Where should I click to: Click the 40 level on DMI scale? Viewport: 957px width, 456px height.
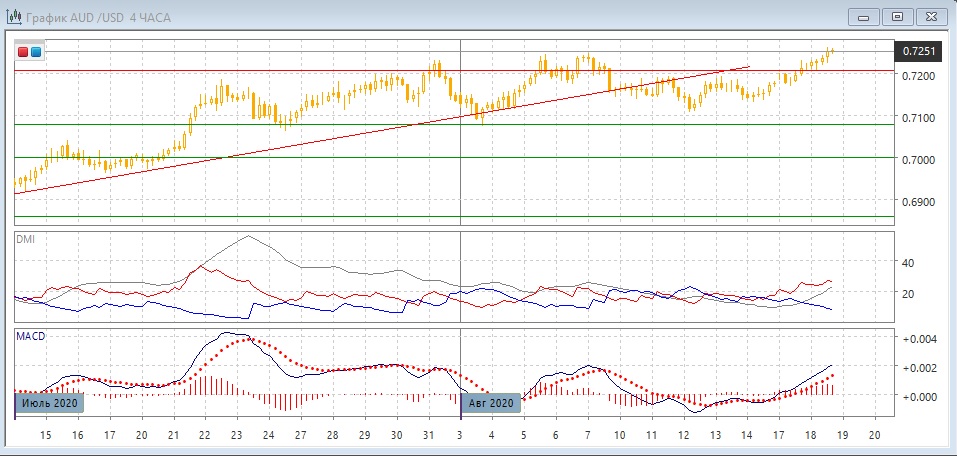tap(909, 263)
